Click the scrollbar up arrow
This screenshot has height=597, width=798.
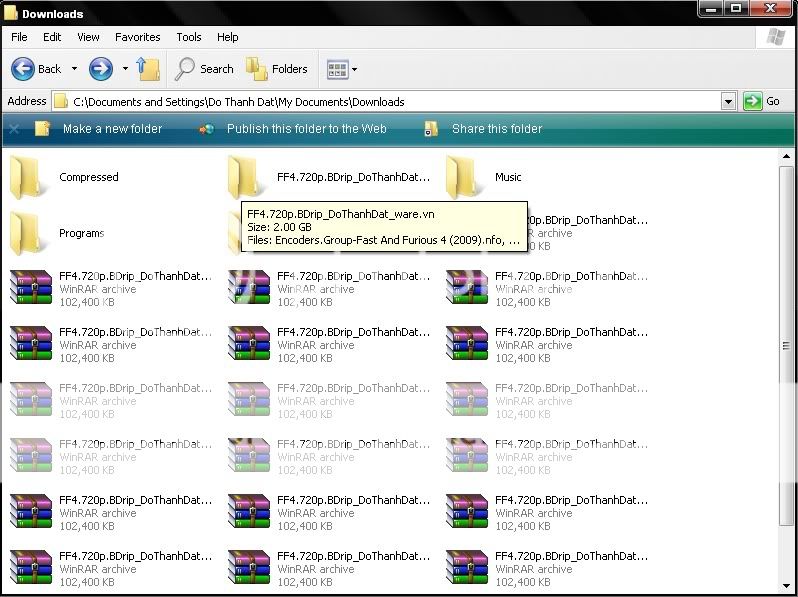click(x=786, y=157)
